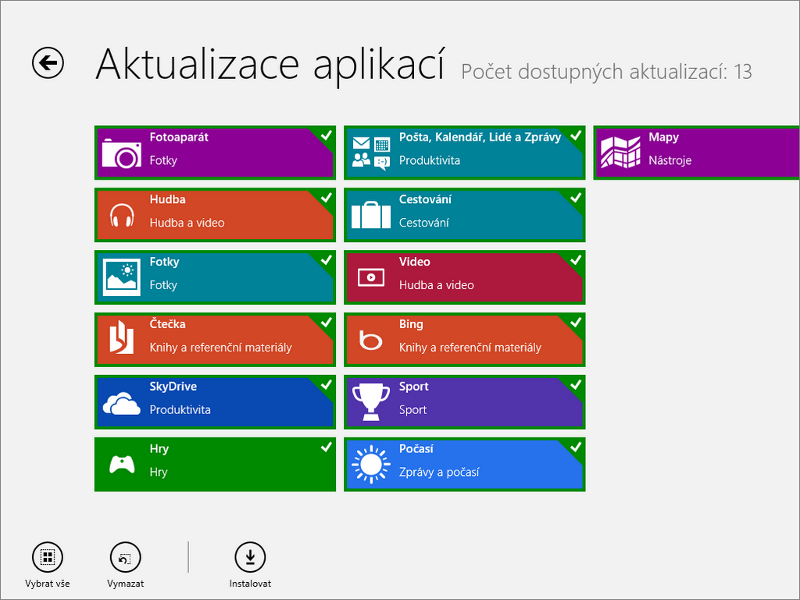The image size is (800, 600).
Task: Click the Hry game controller icon
Action: click(x=122, y=465)
